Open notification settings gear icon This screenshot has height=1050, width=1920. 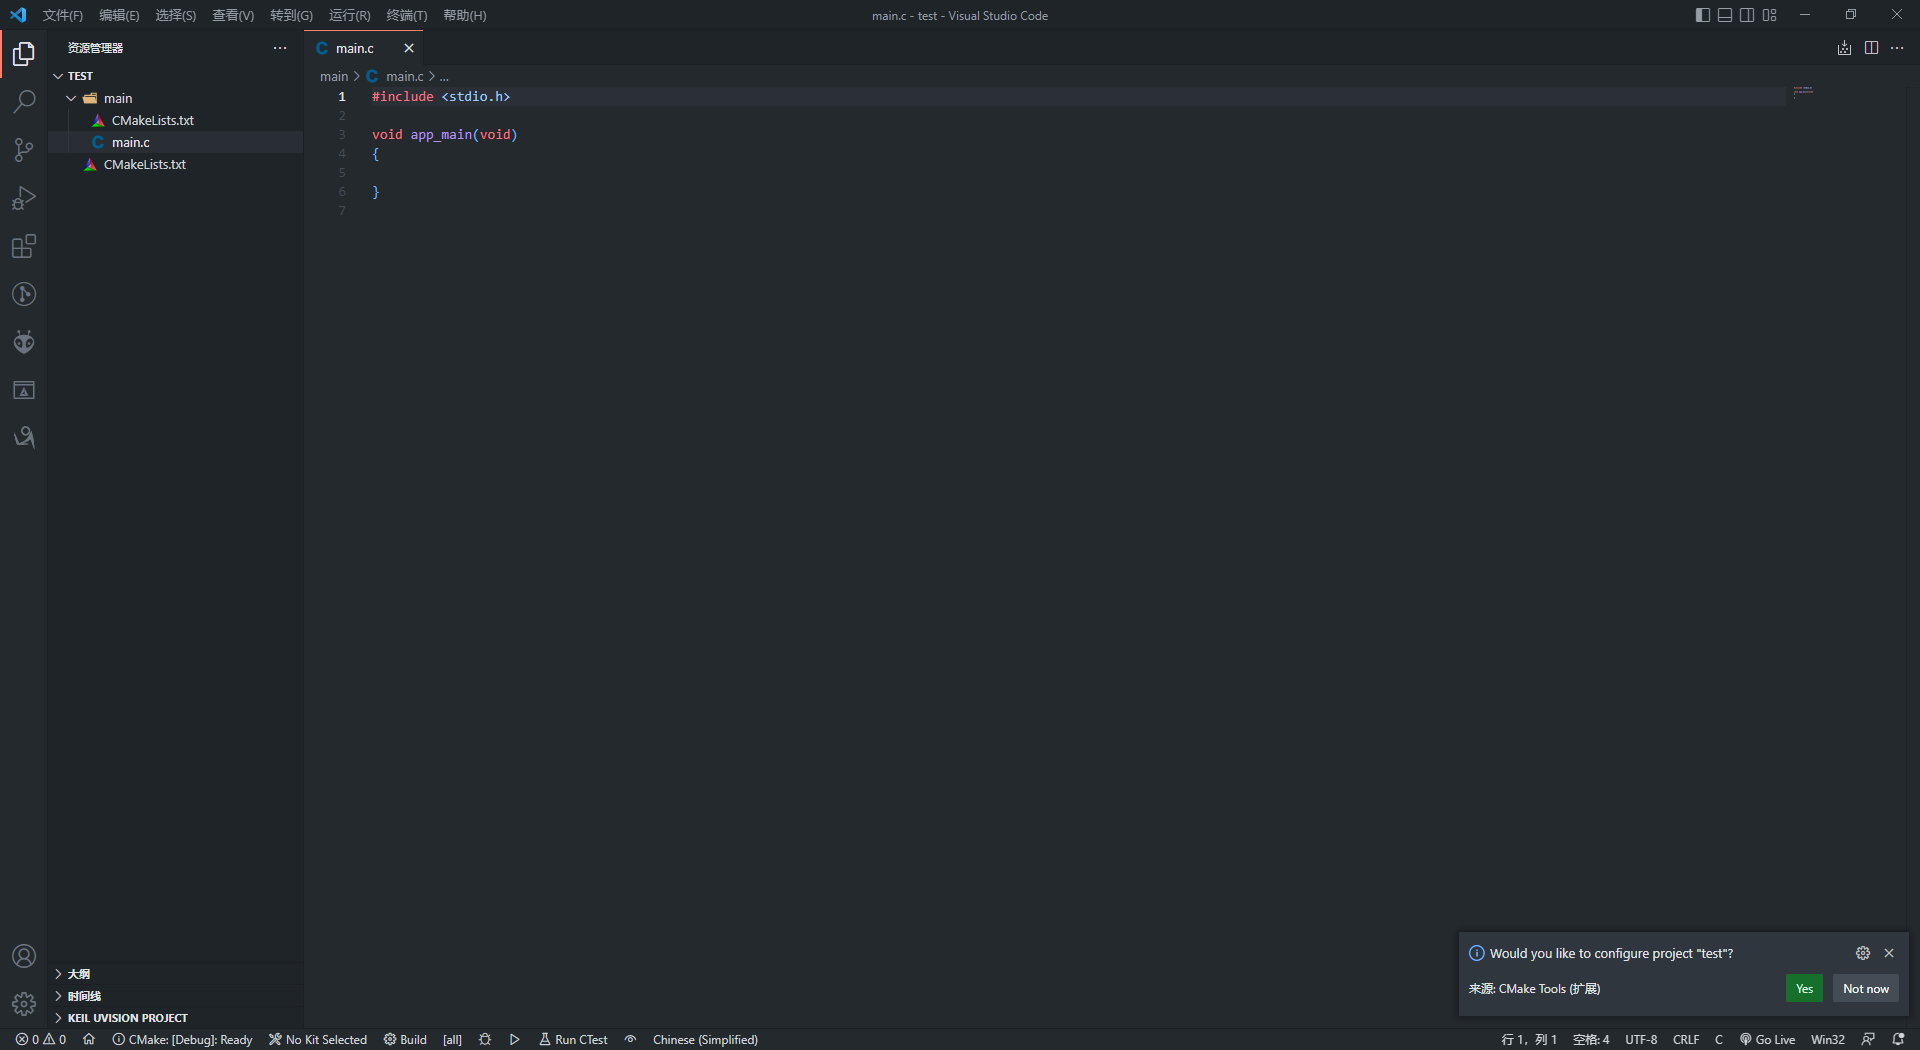[1863, 953]
